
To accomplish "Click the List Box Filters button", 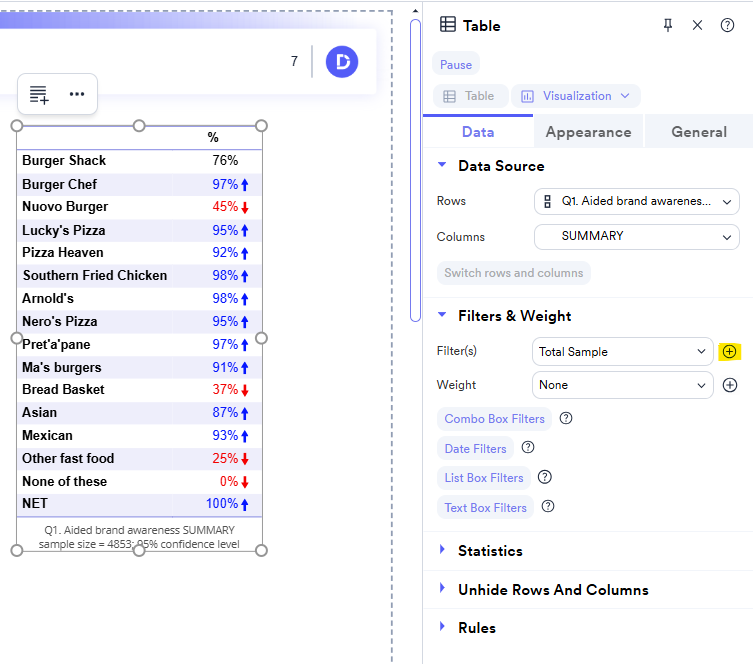I will click(484, 478).
